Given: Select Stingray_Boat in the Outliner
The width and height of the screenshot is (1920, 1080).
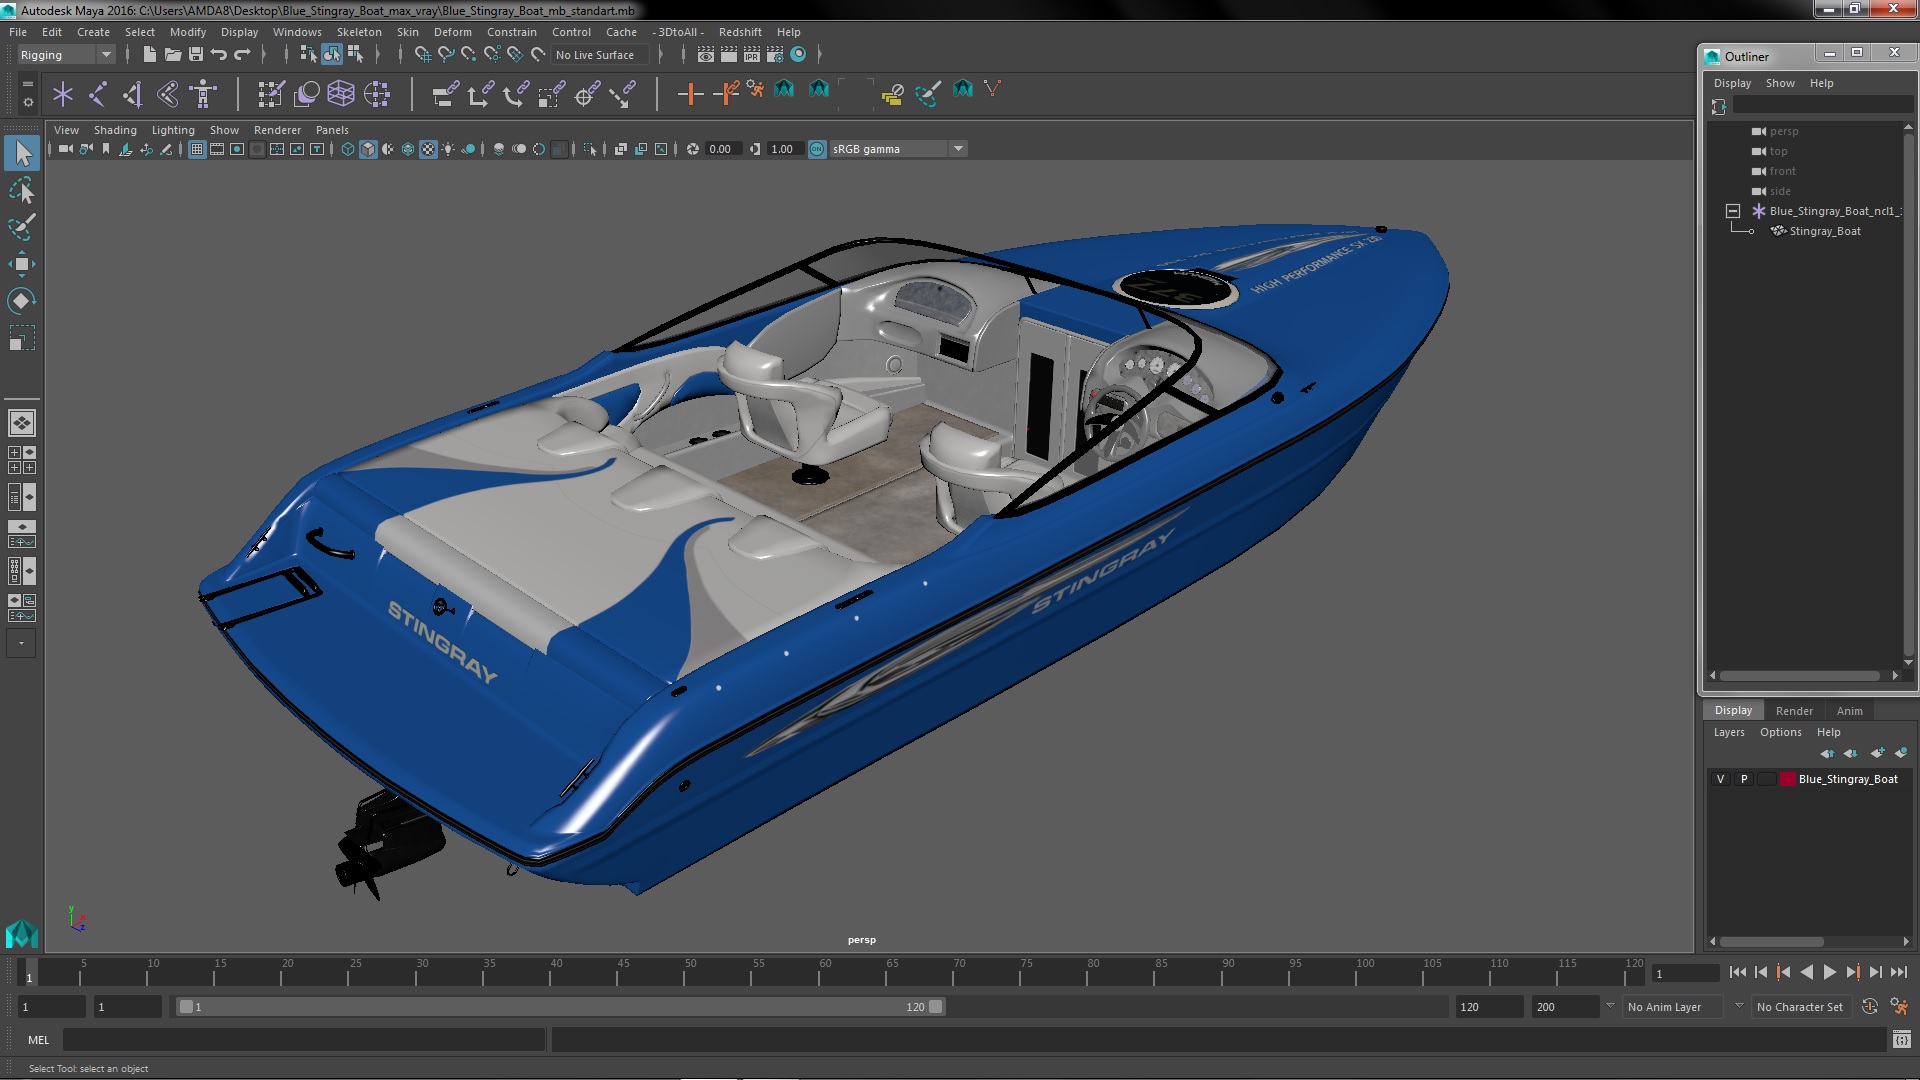Looking at the screenshot, I should click(x=1825, y=231).
